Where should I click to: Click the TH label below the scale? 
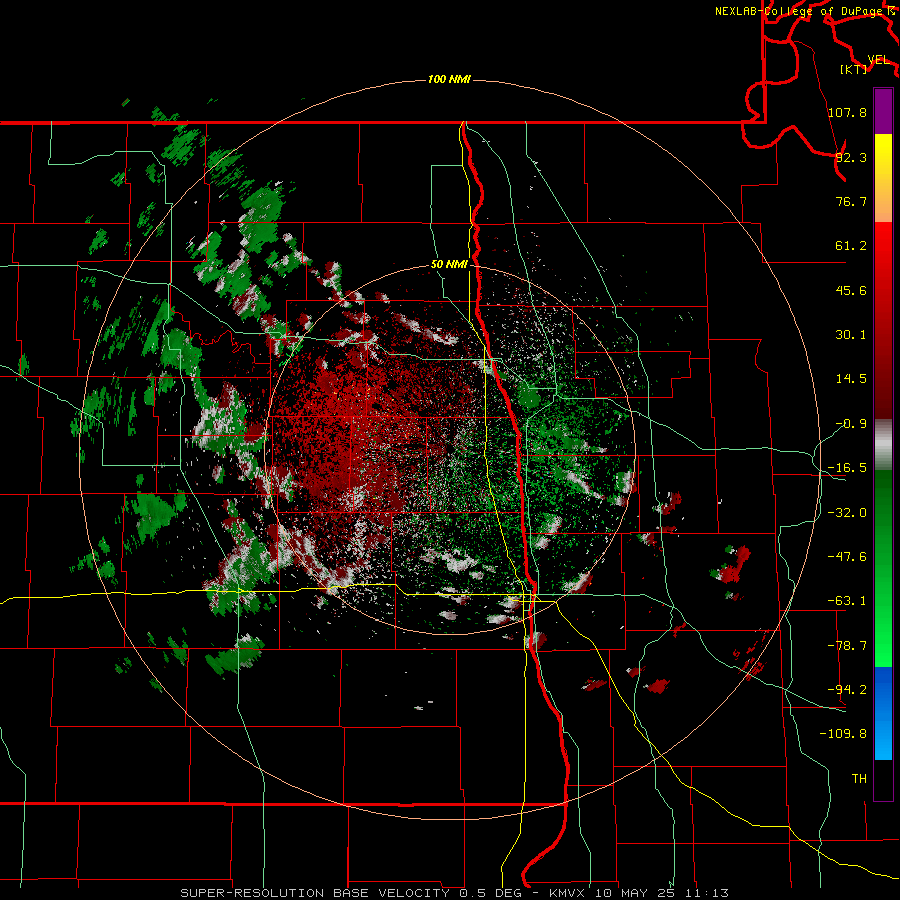coord(859,779)
